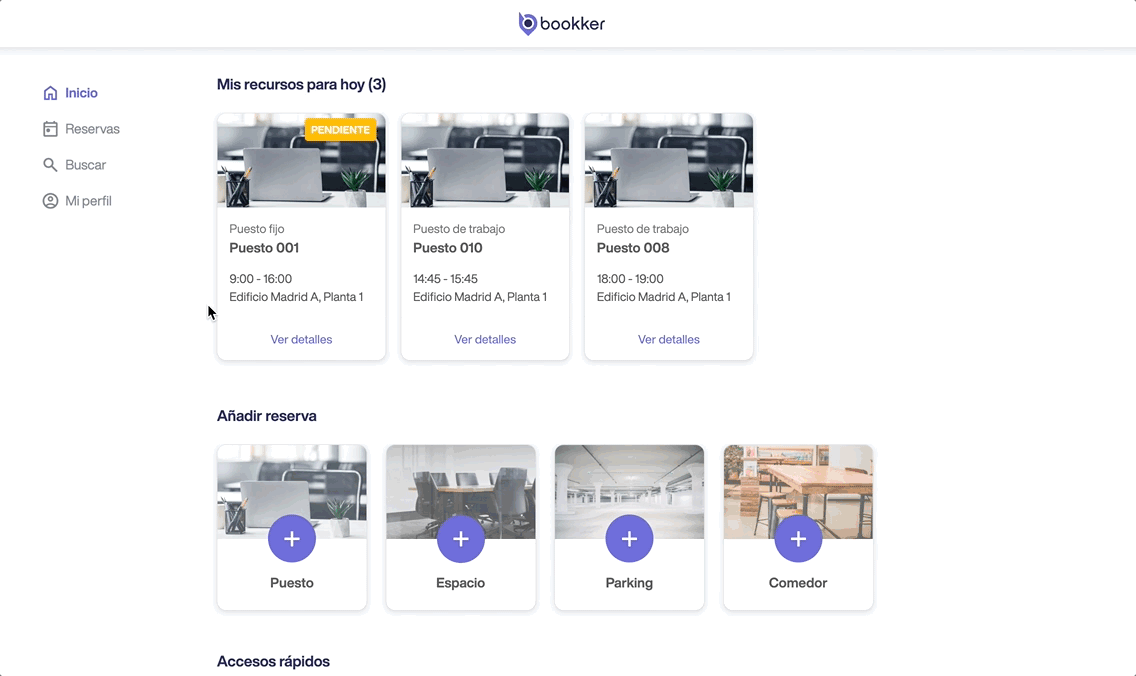The image size is (1136, 676).
Task: Click the Buscar magnifier icon
Action: coord(50,165)
